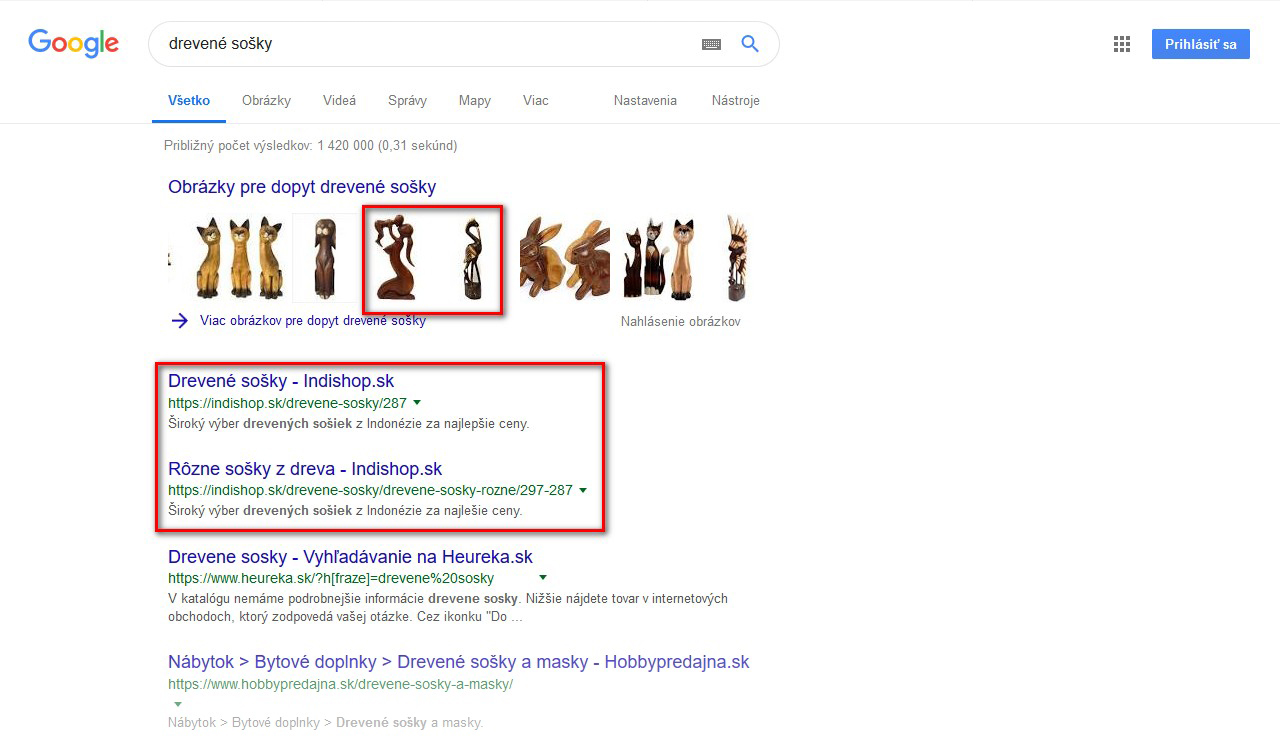
Task: Switch to the Obrázky tab
Action: pos(266,100)
